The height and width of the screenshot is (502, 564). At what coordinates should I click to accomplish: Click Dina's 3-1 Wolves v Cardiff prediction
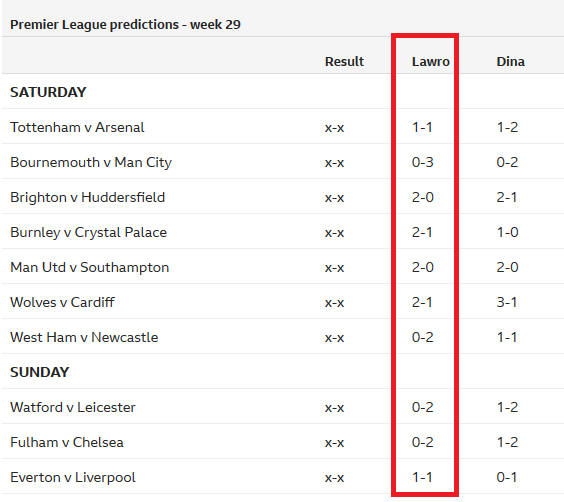507,302
